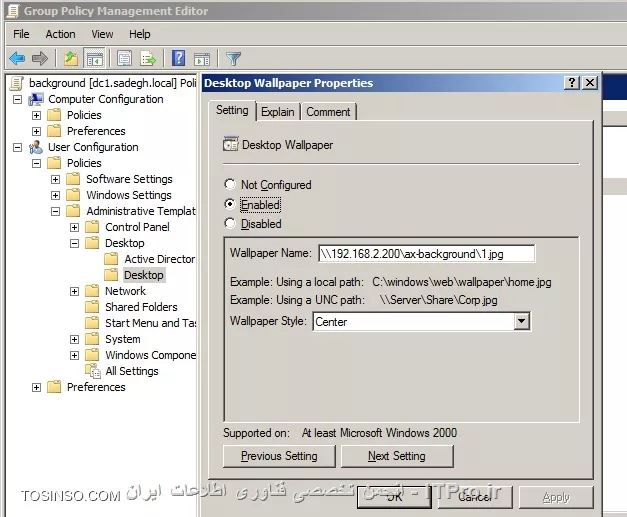Screen dimensions: 627x517
Task: Expand the Software Settings node
Action: point(56,179)
